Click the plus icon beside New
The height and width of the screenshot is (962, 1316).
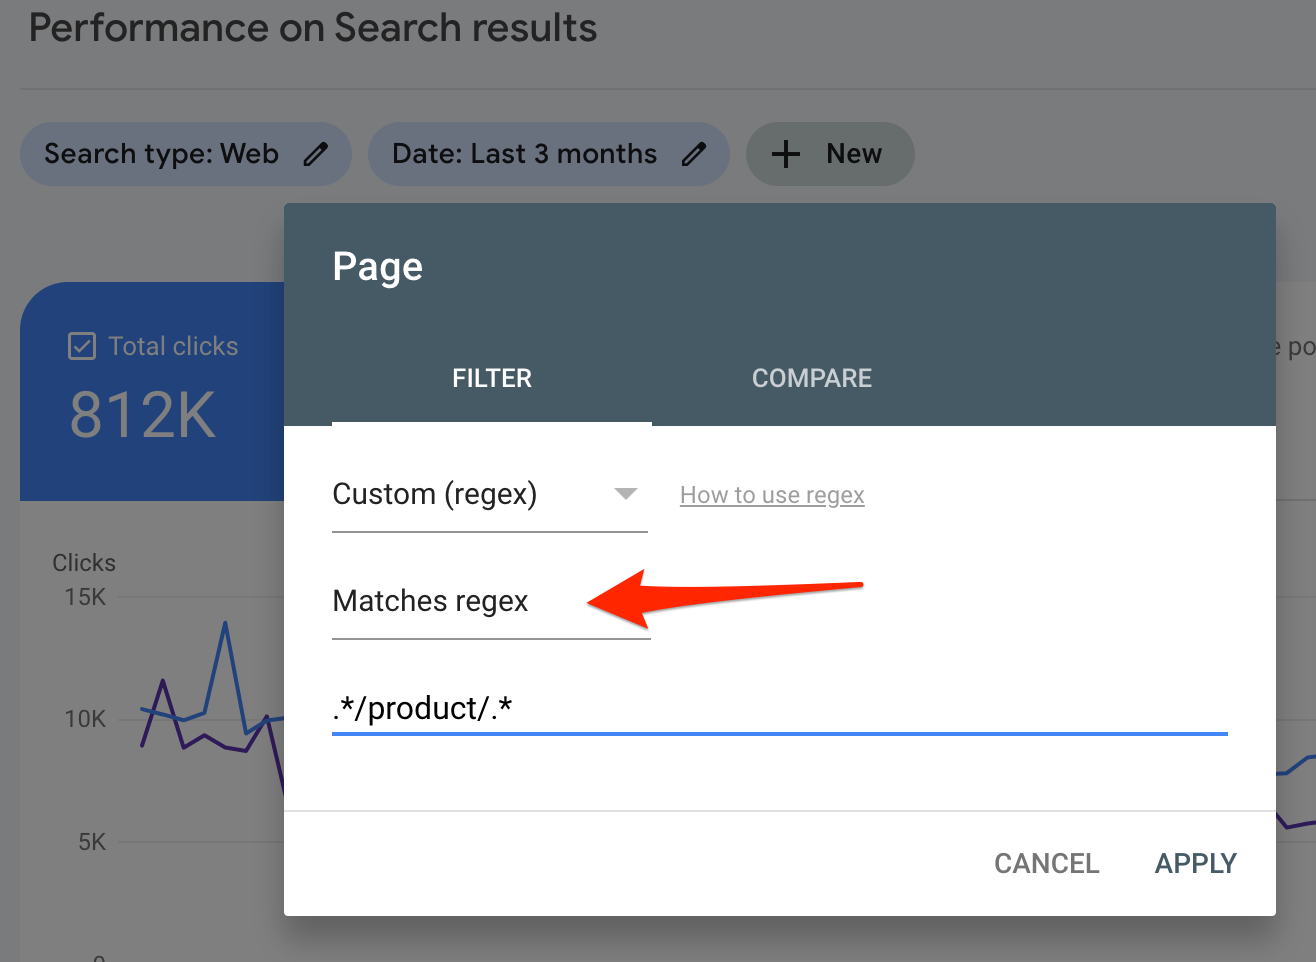(786, 154)
